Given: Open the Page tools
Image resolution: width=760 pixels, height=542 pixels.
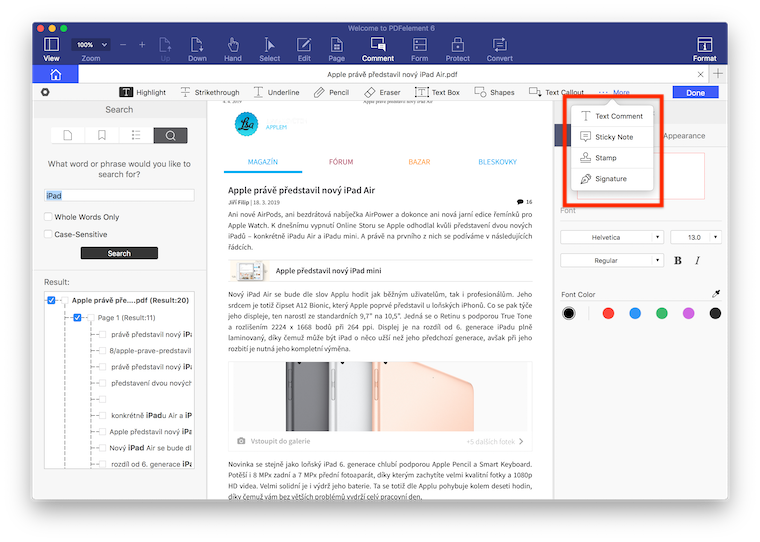Looking at the screenshot, I should [x=336, y=49].
